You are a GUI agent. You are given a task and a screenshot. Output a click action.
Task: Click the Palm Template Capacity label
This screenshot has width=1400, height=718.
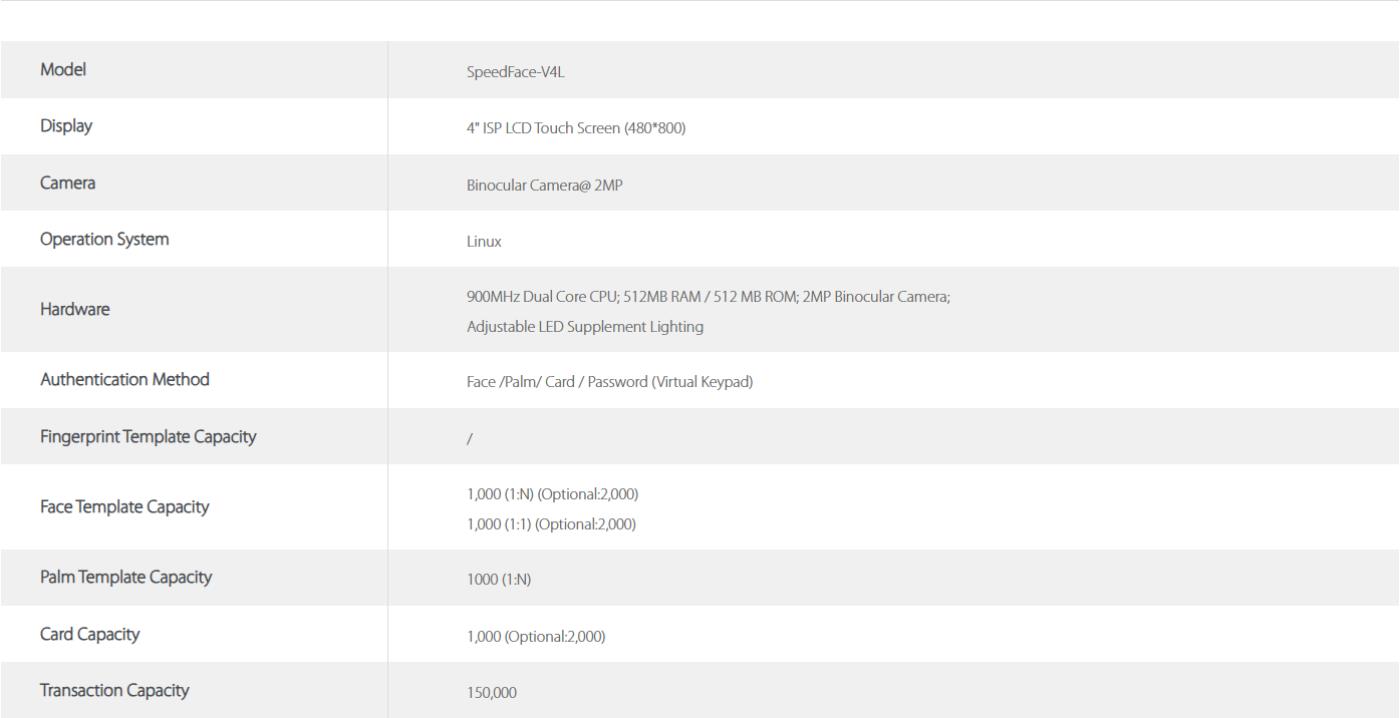pyautogui.click(x=125, y=577)
